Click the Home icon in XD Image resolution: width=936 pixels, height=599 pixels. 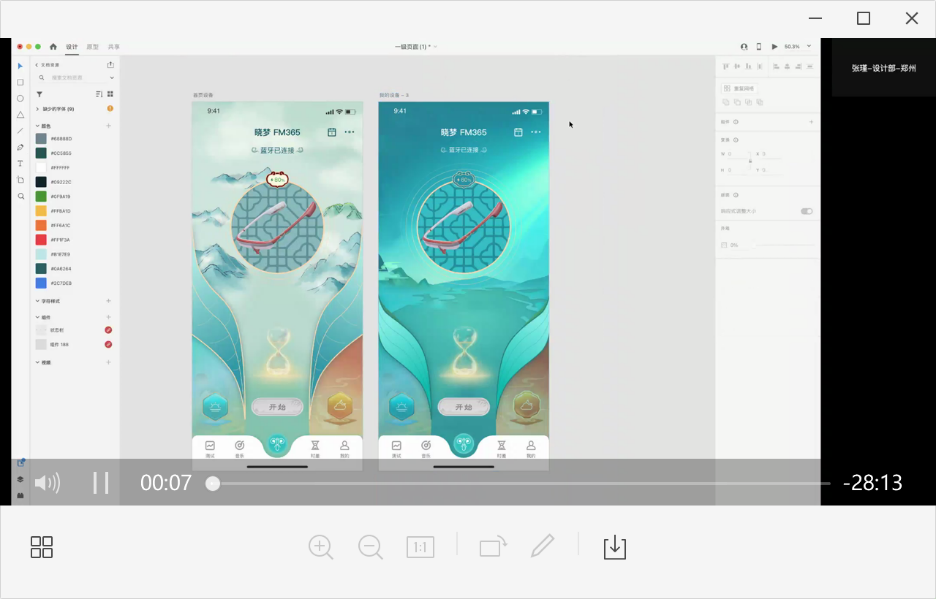(53, 46)
